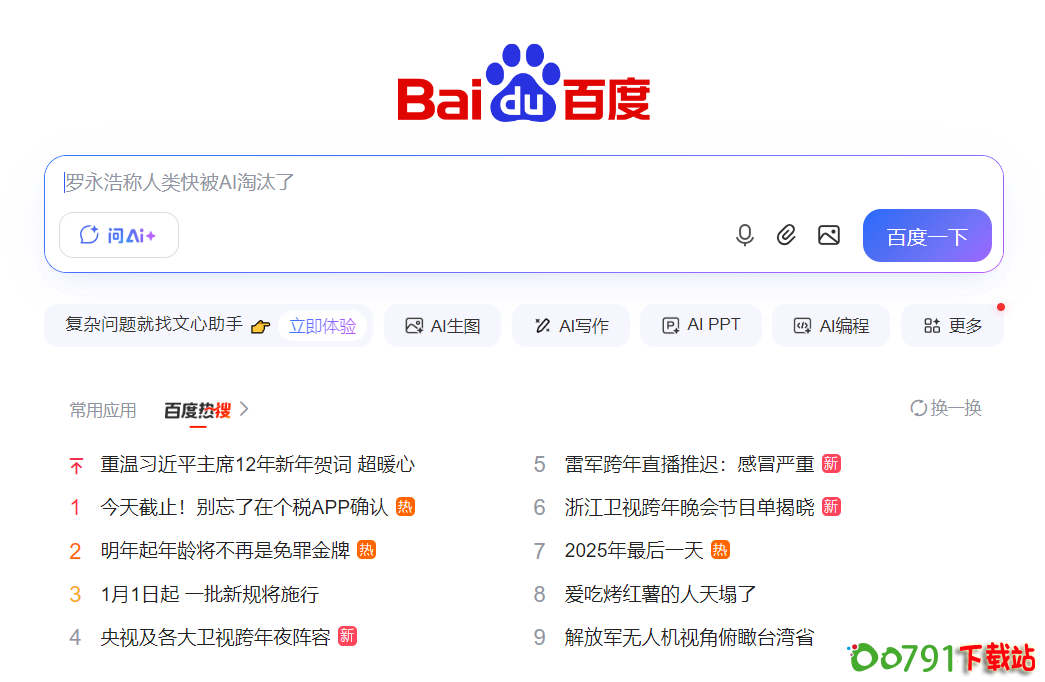Click the 热 badge next to 2025年最后一天

click(720, 549)
